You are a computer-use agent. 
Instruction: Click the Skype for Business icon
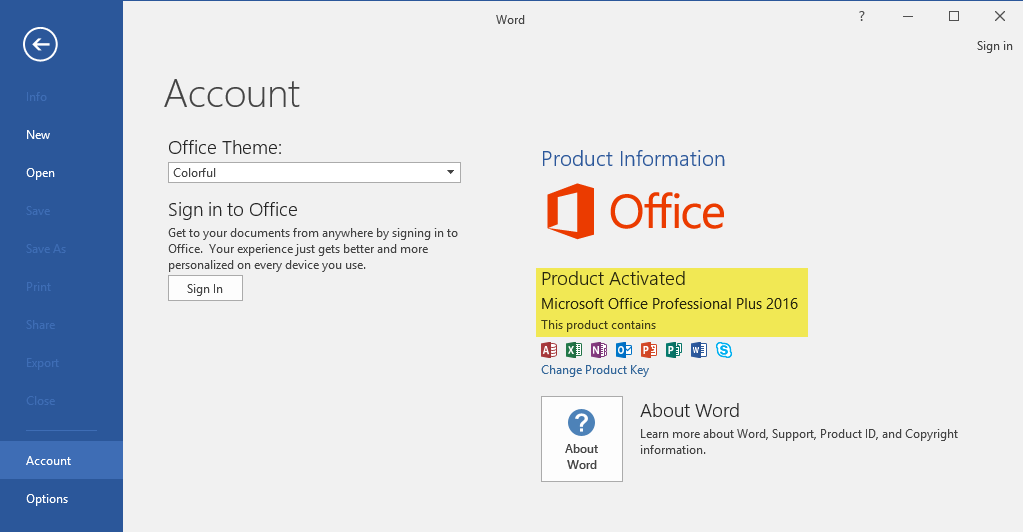[724, 350]
